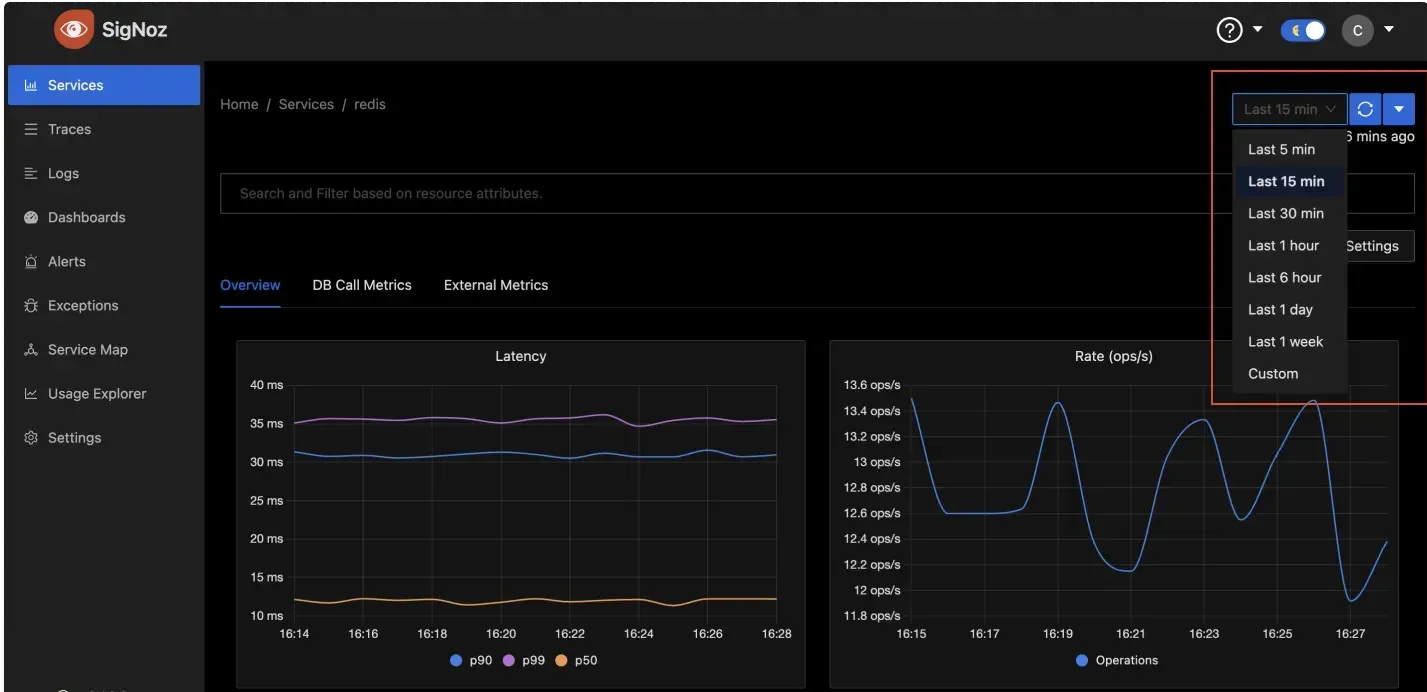
Task: Open Usage Explorer in the sidebar
Action: coord(104,393)
